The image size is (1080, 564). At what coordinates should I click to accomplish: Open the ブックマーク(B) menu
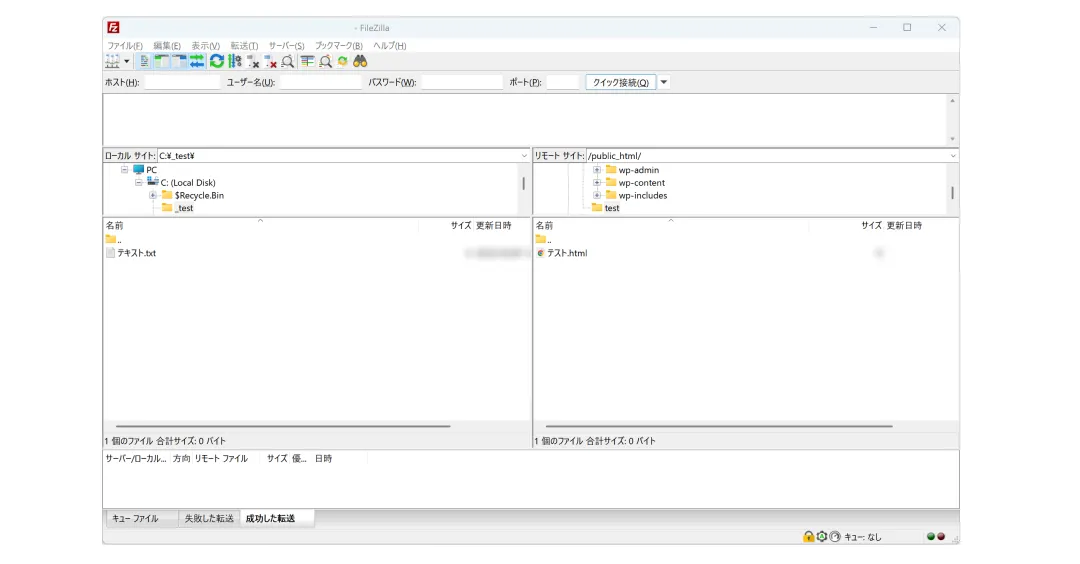pos(339,45)
